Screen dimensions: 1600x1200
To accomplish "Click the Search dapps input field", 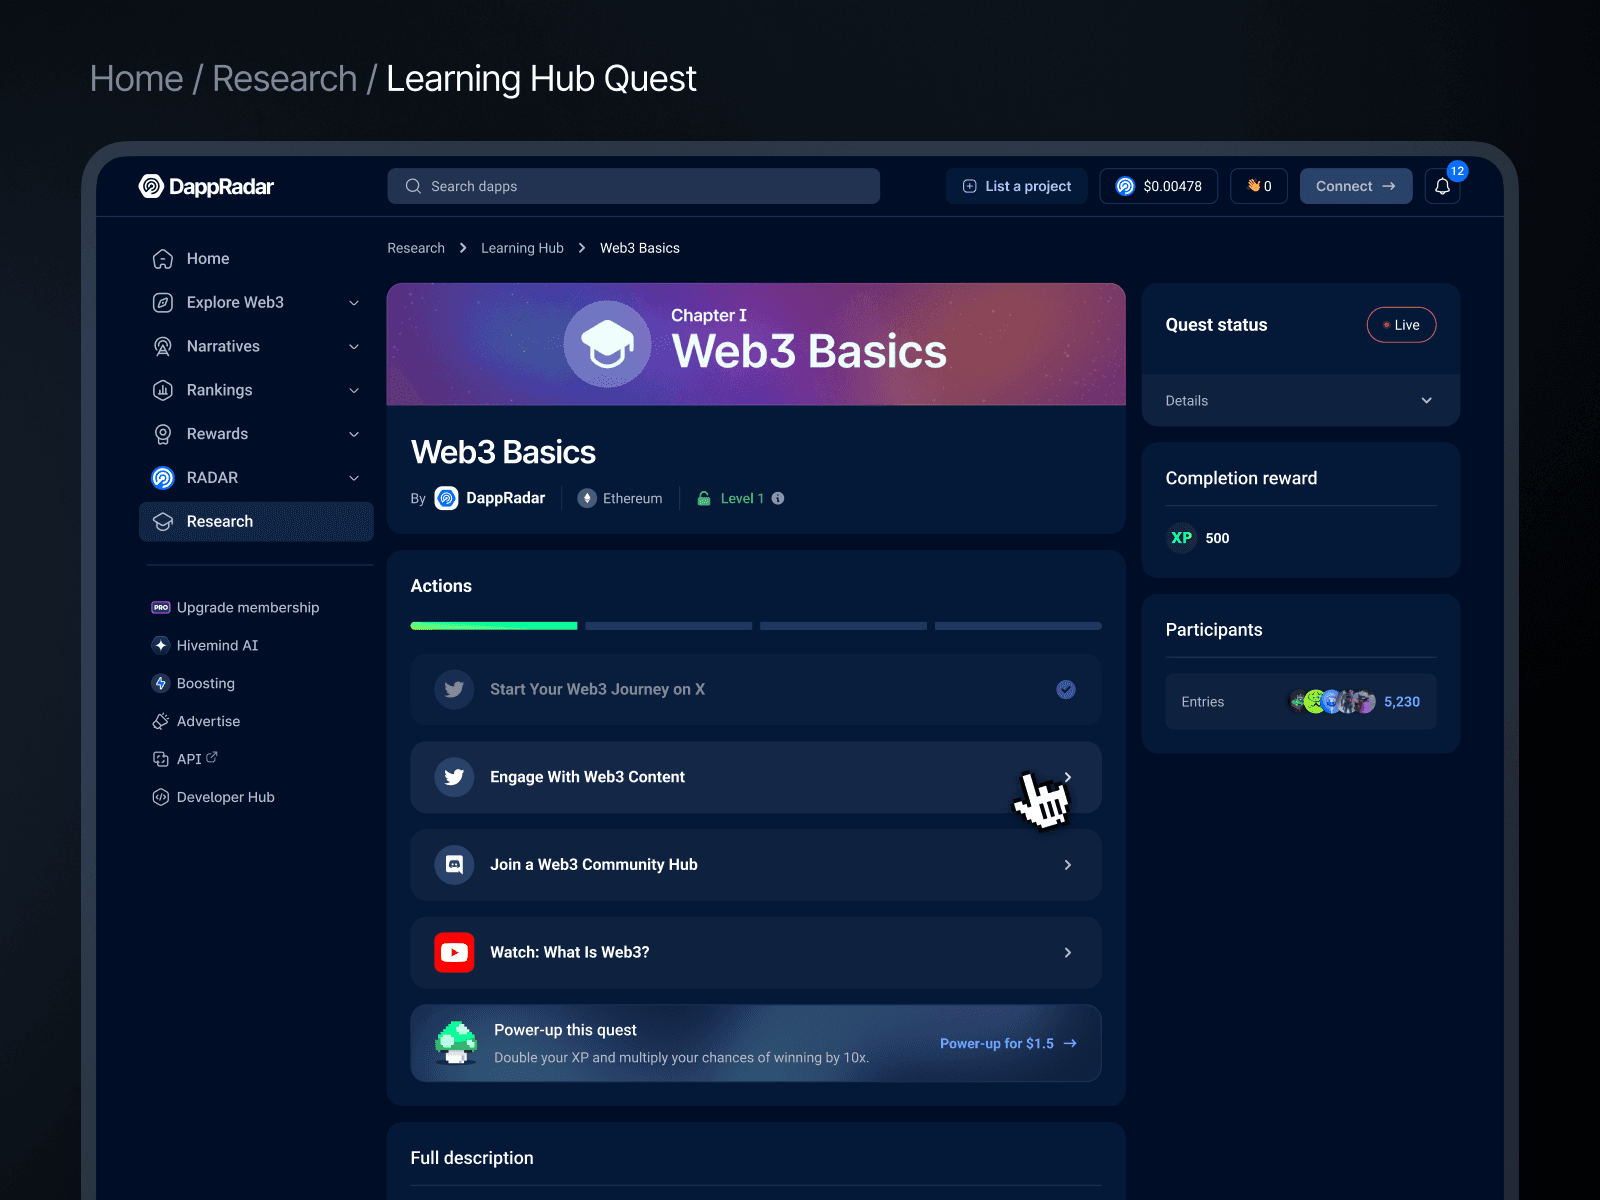I will point(633,186).
